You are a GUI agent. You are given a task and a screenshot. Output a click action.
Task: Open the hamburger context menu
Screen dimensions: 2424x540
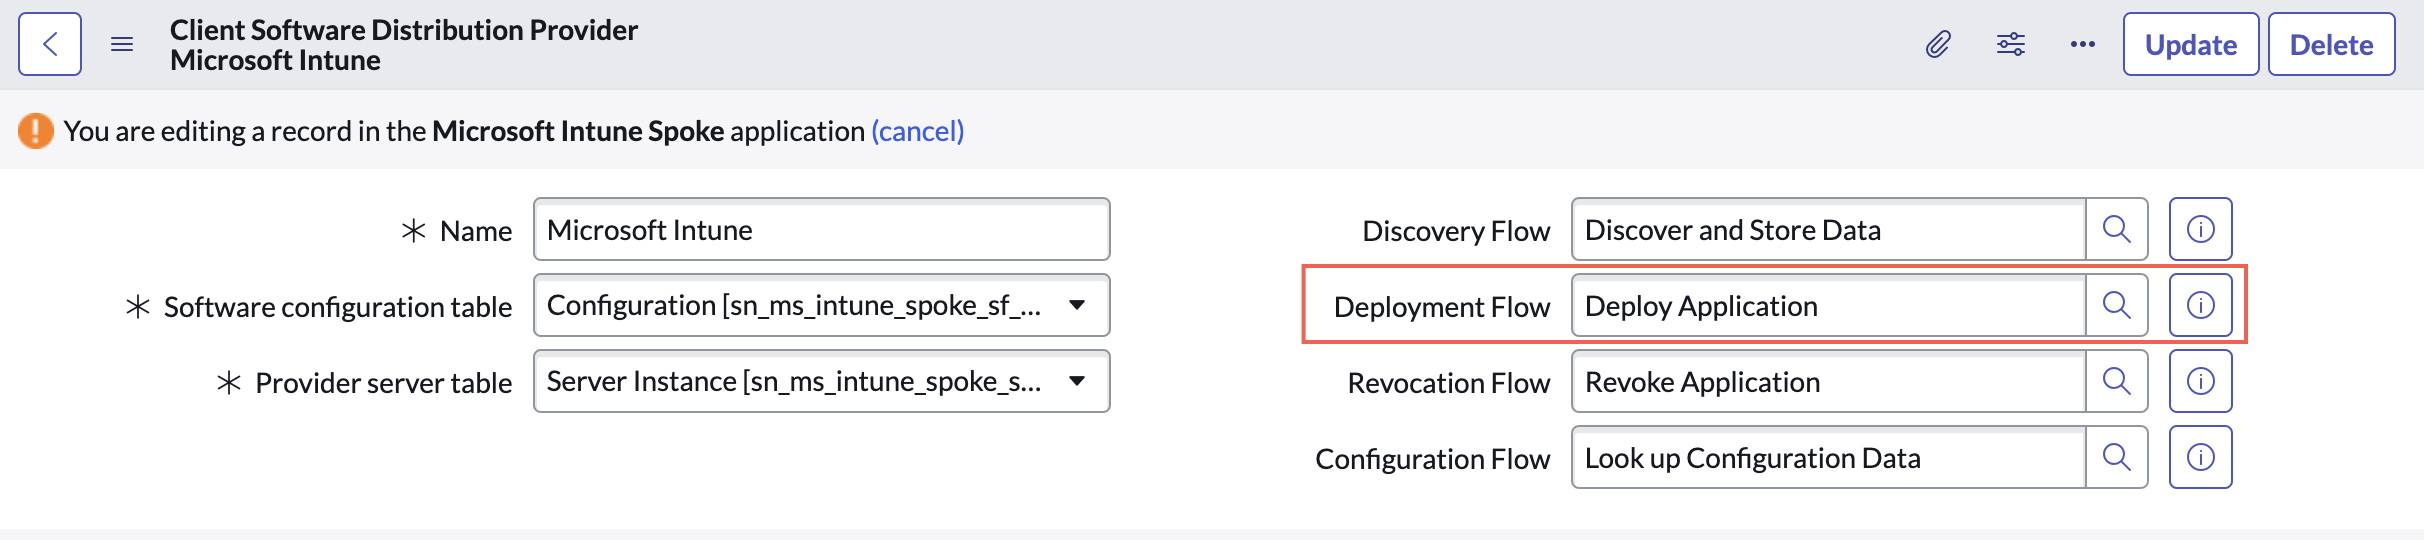click(x=122, y=44)
